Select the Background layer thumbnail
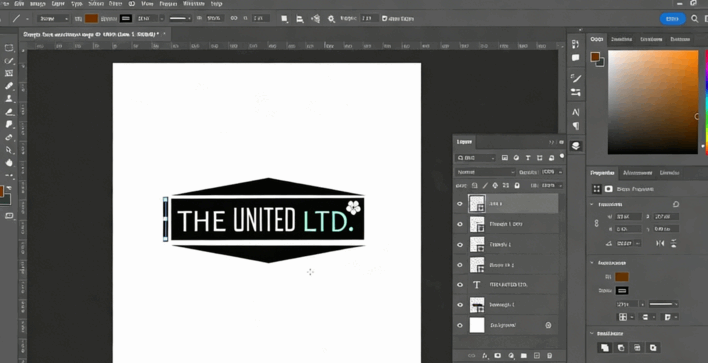708x363 pixels. click(477, 325)
